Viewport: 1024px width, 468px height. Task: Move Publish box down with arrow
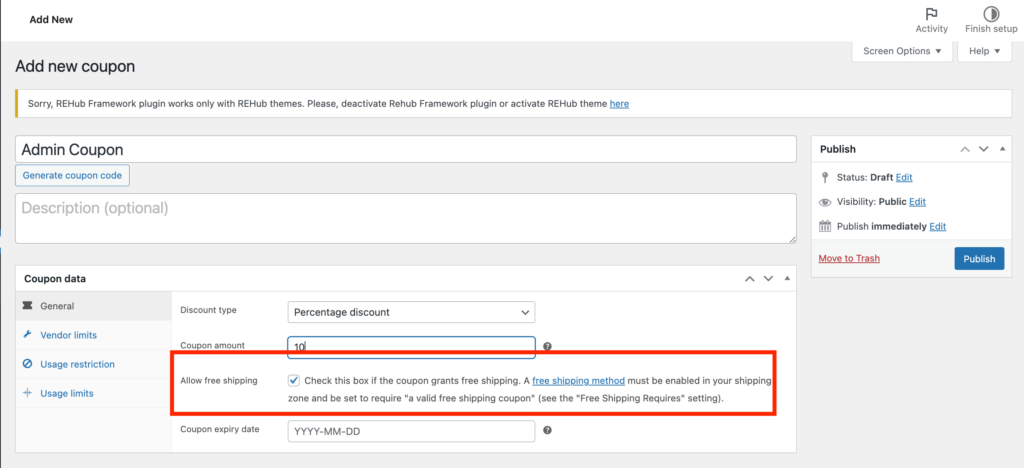click(984, 149)
